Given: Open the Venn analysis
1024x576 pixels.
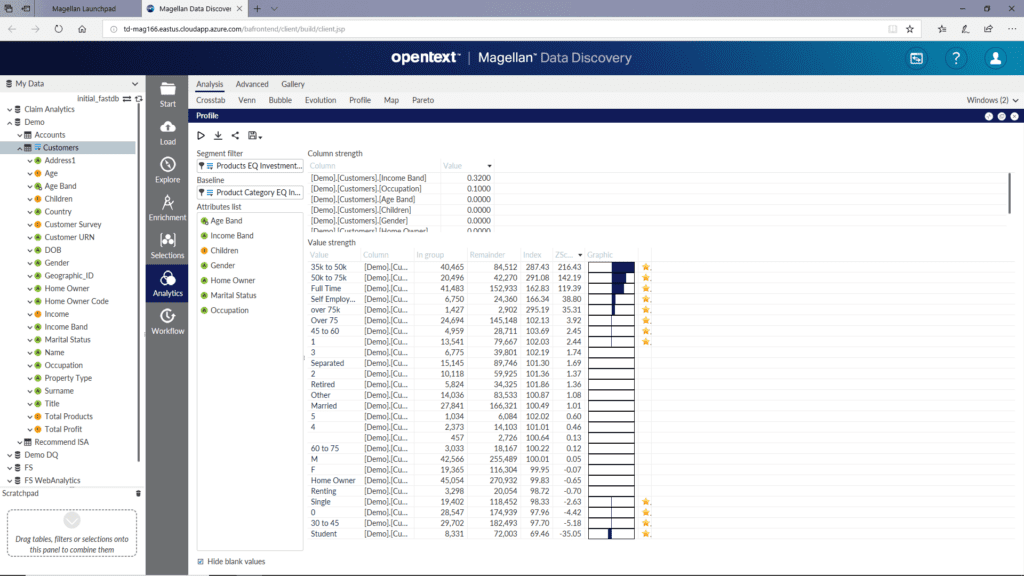Looking at the screenshot, I should [247, 100].
